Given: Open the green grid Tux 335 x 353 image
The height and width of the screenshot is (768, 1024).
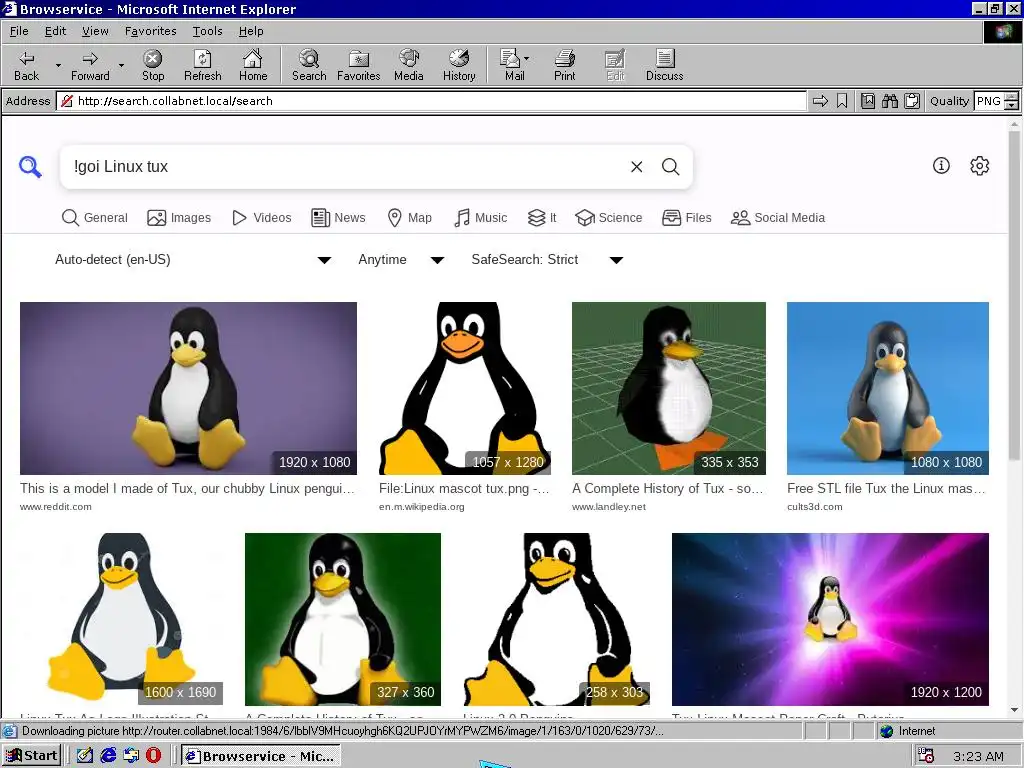Looking at the screenshot, I should [x=669, y=388].
